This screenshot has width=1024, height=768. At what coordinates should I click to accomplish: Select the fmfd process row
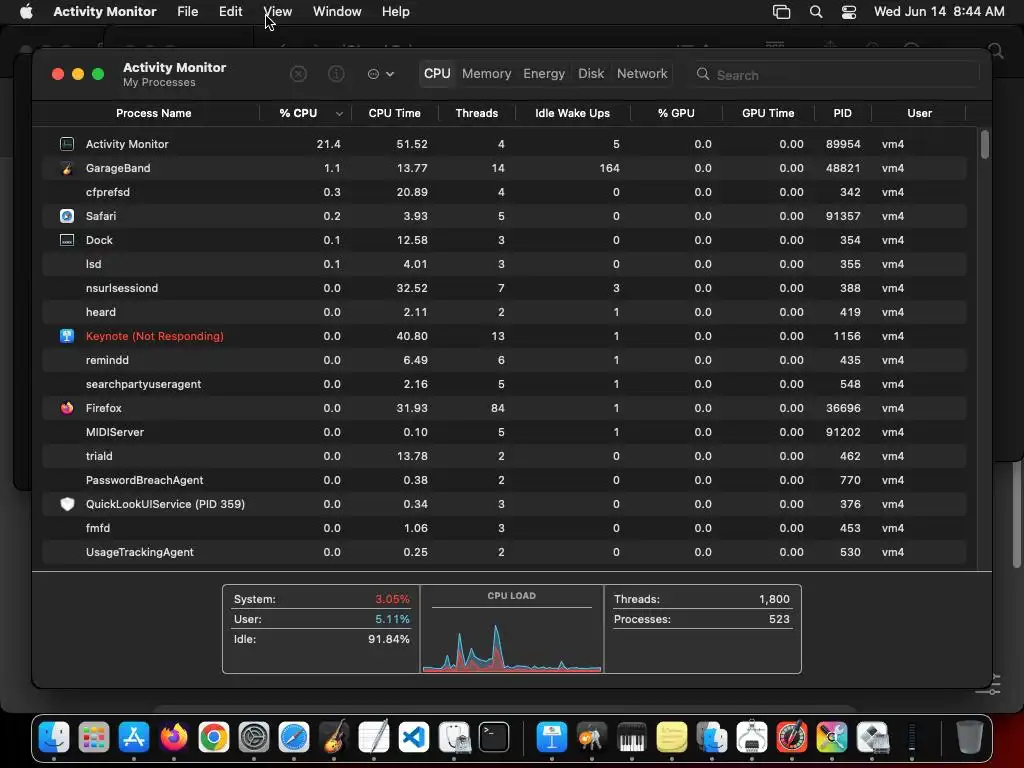coord(504,528)
